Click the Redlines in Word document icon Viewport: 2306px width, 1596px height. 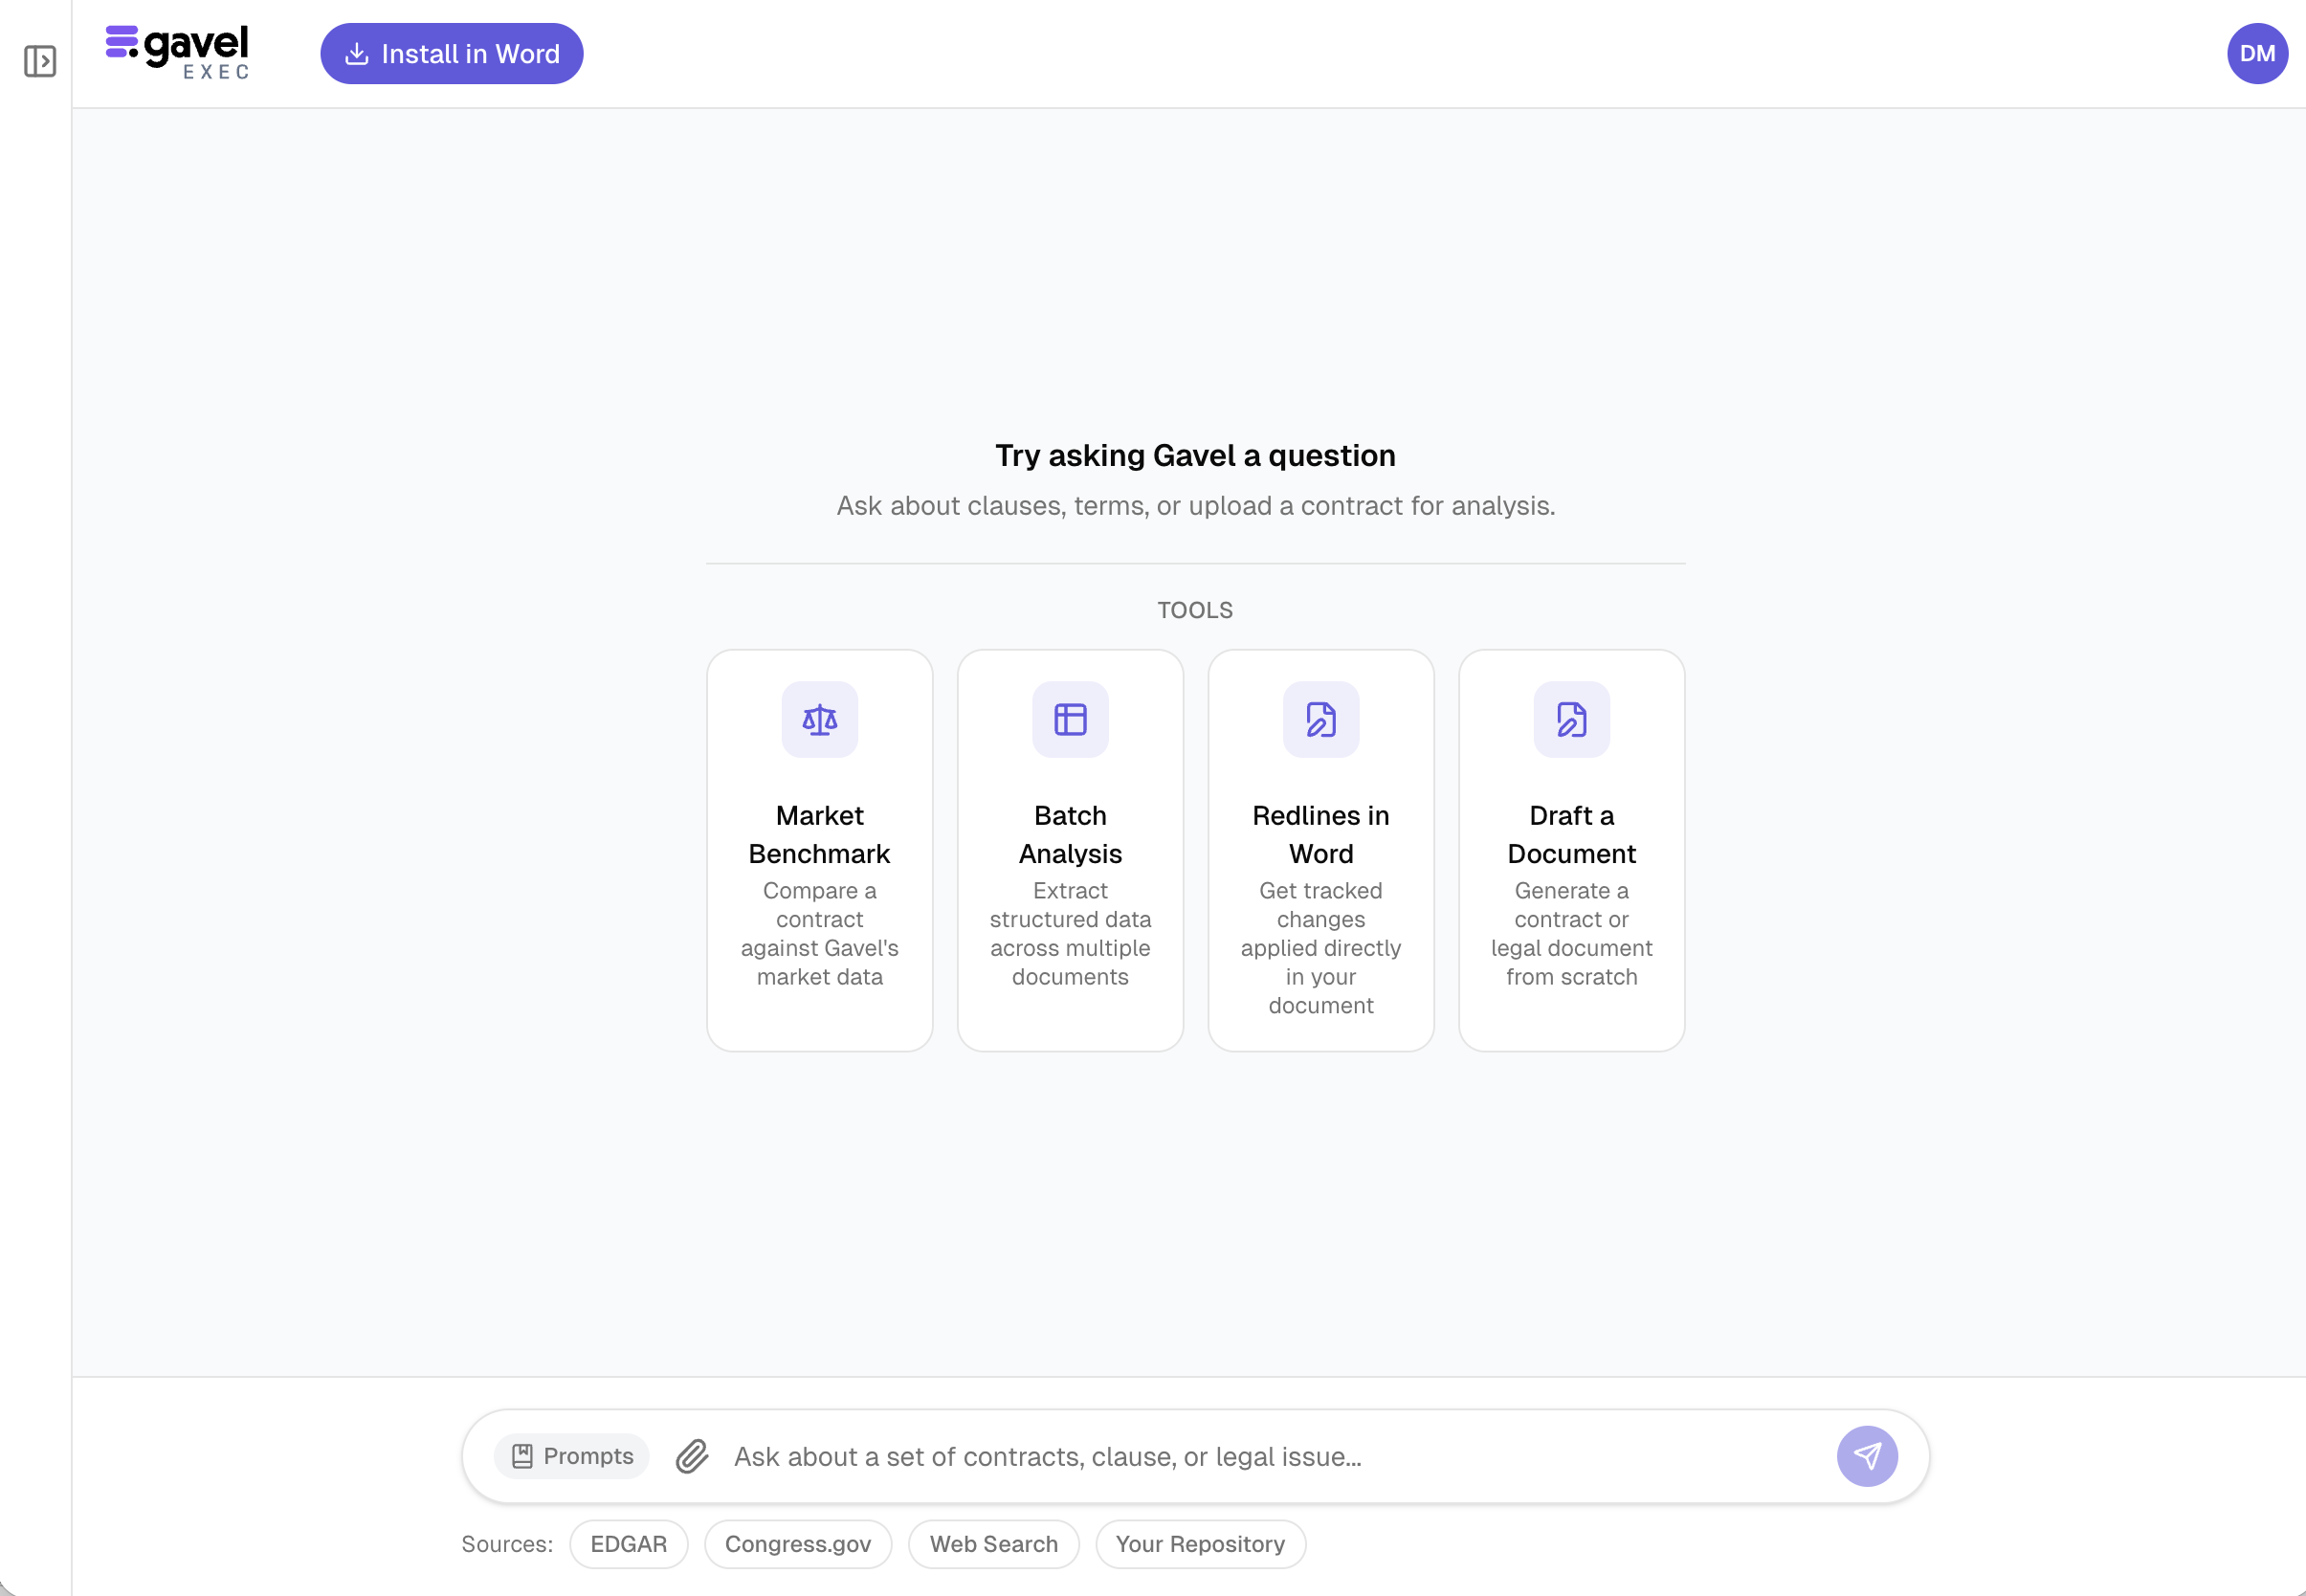tap(1320, 719)
